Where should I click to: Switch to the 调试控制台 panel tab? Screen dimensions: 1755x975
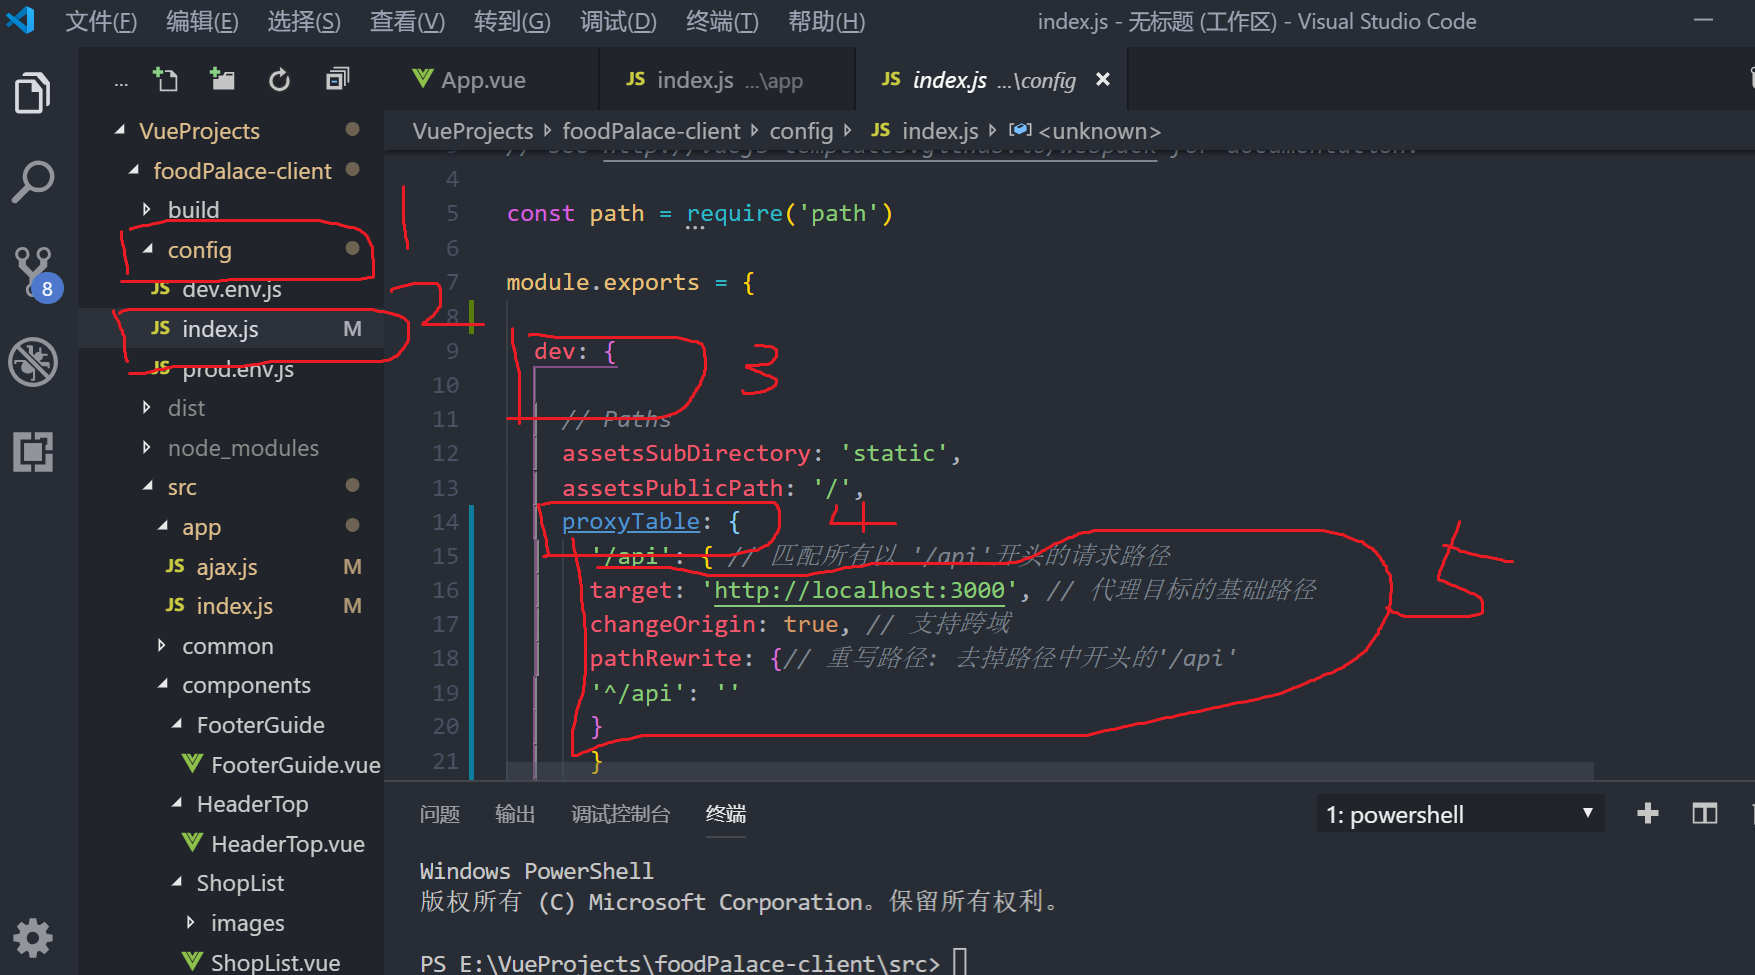tap(620, 814)
